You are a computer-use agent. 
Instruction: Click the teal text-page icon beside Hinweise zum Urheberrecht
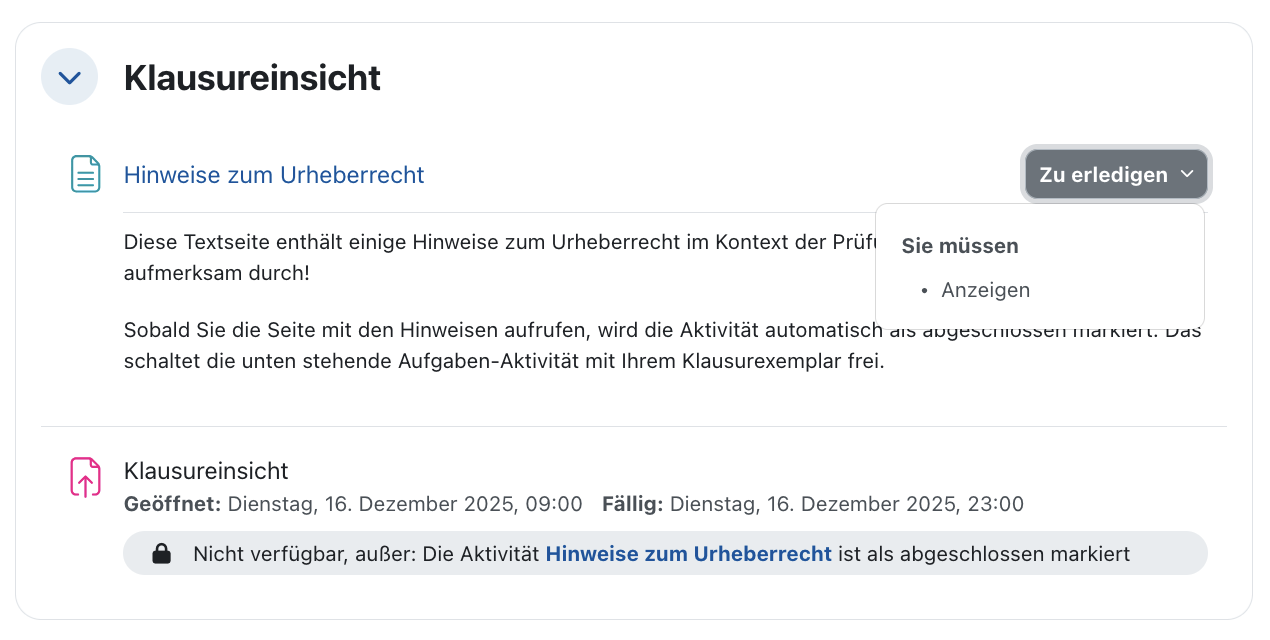[x=86, y=174]
